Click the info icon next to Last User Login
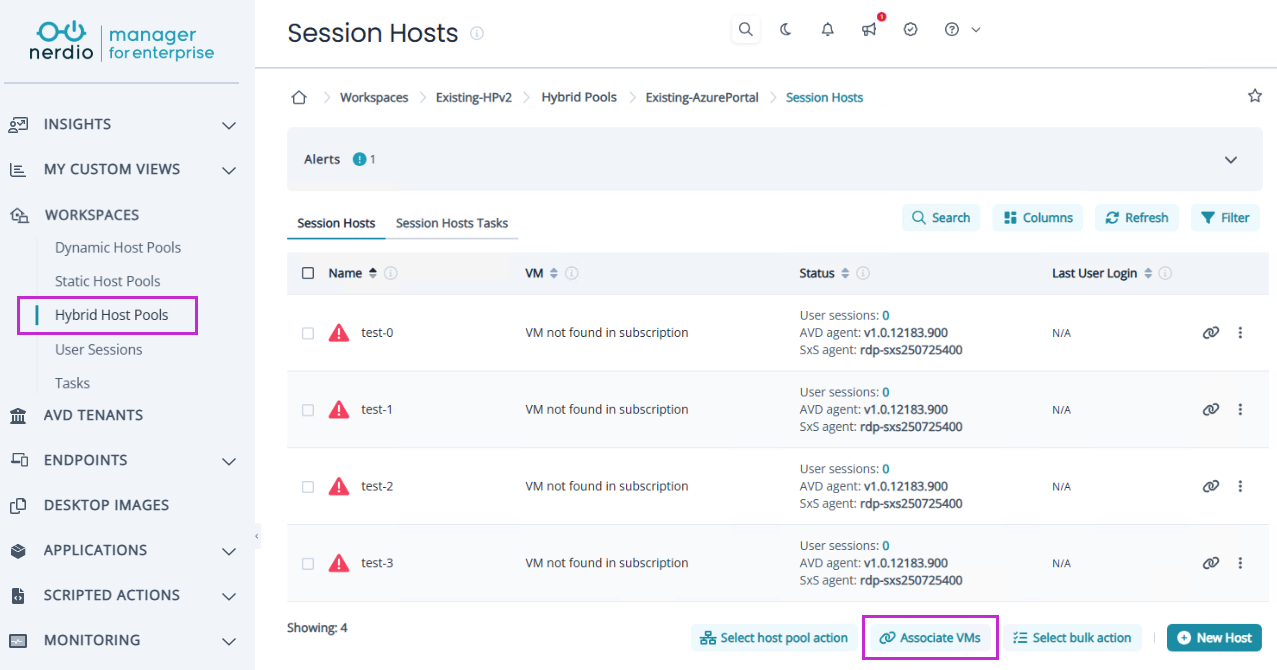This screenshot has width=1277, height=670. (1165, 273)
